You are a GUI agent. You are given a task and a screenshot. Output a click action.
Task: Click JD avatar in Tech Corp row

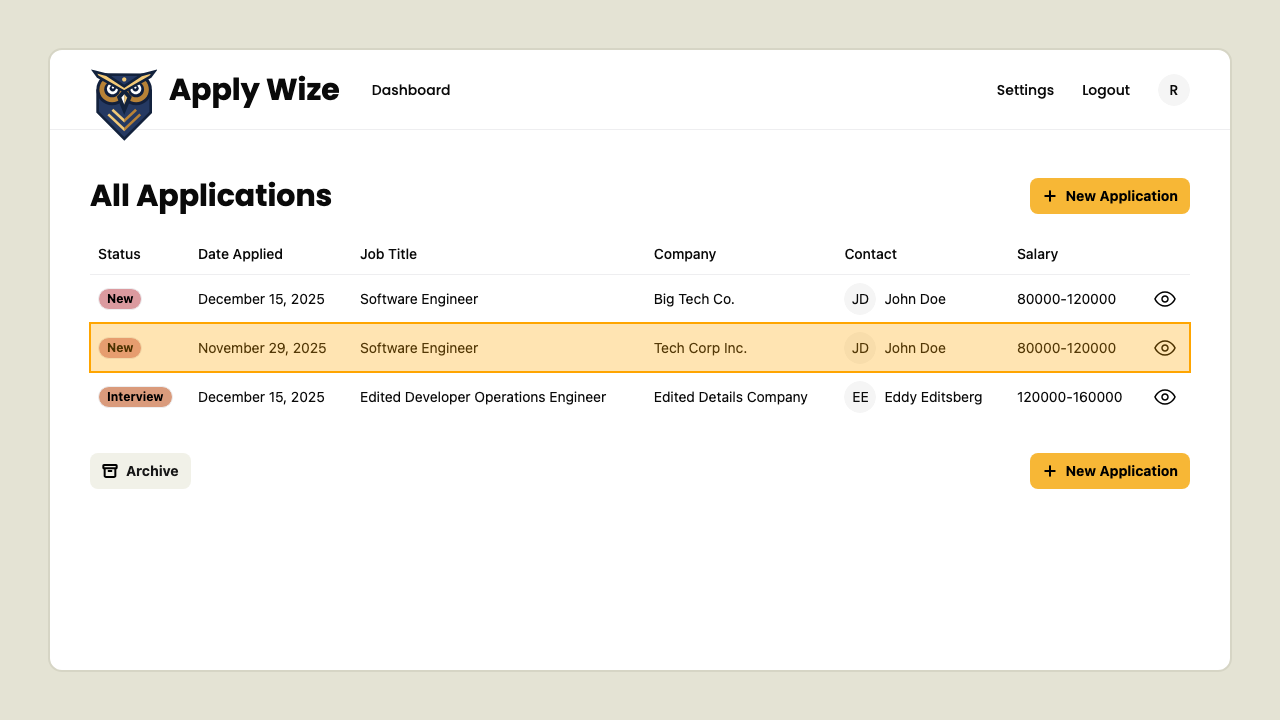[x=860, y=348]
